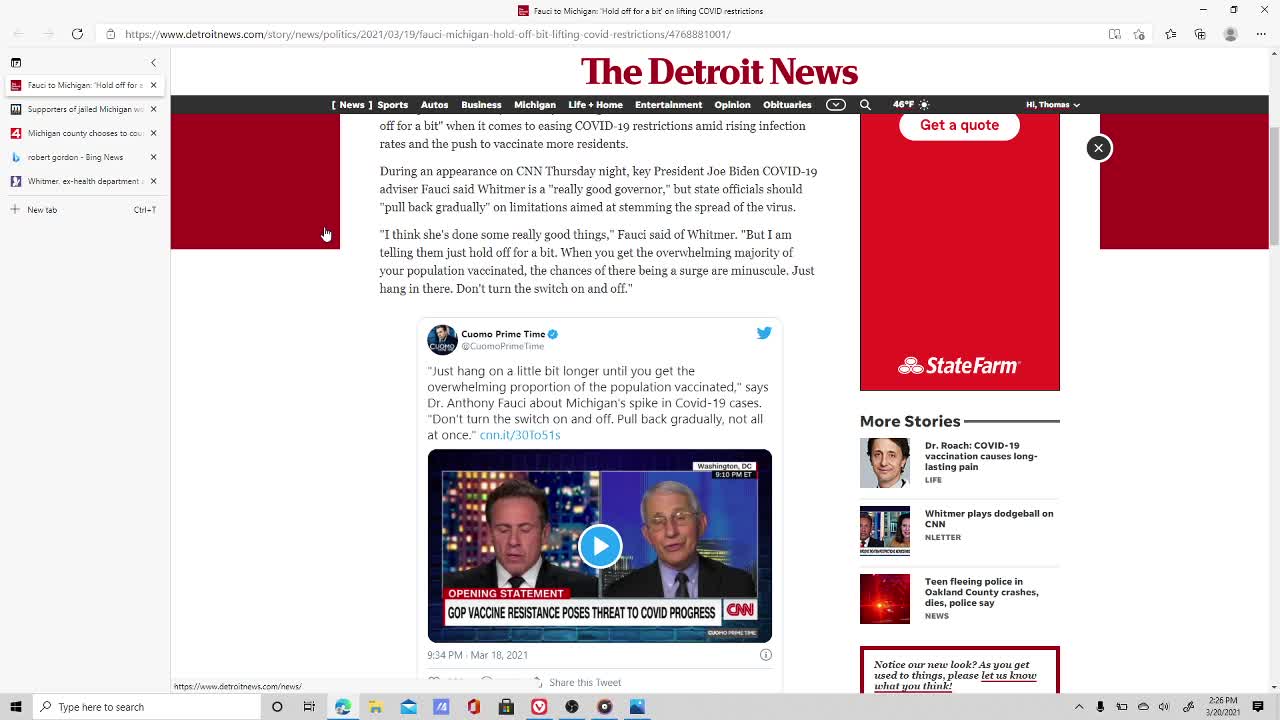Open Teen fleeing police story thumbnail
Screen dimensions: 1280x720
coord(885,599)
